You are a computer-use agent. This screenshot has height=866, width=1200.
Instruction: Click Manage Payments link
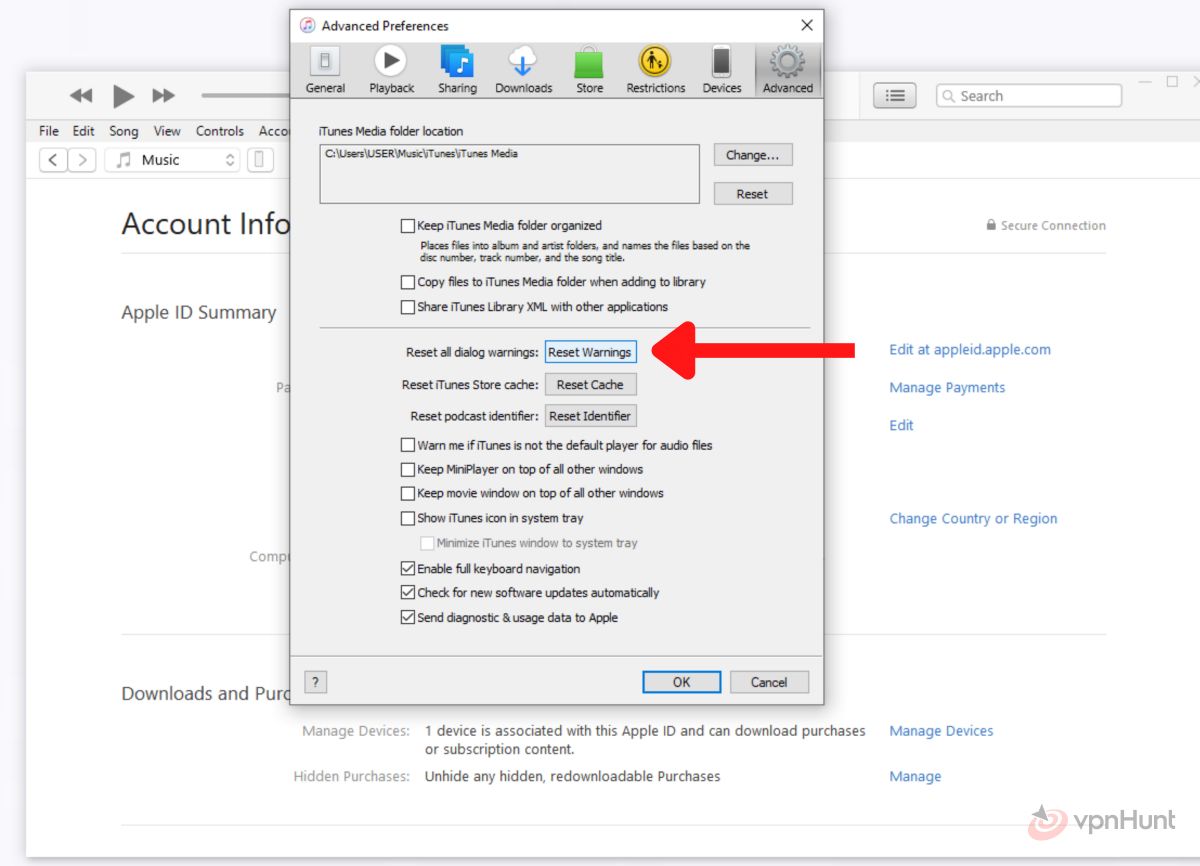coord(947,388)
